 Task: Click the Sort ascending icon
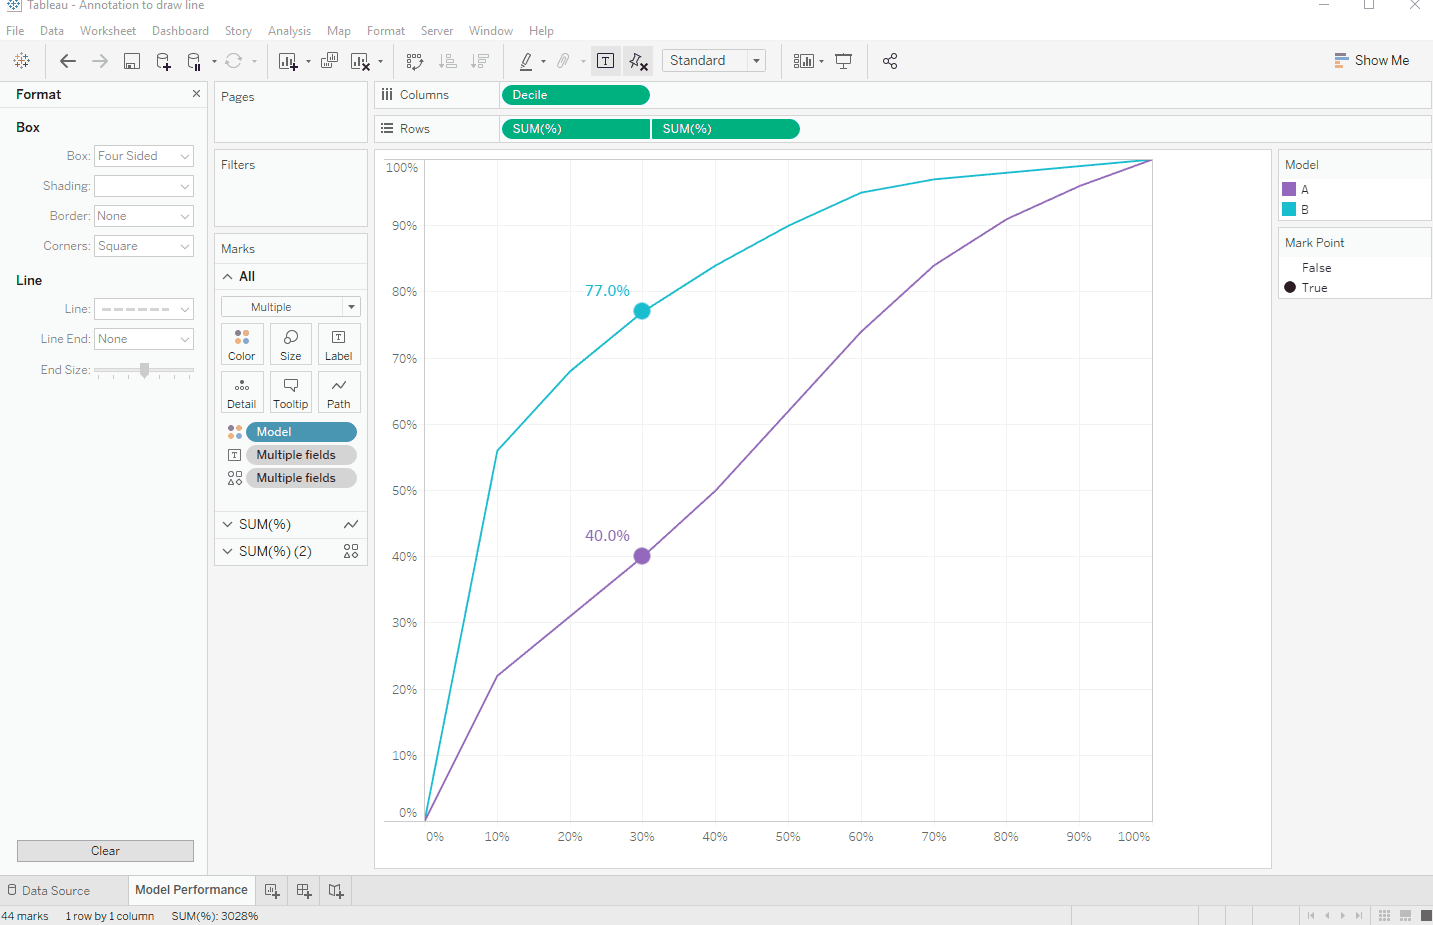(448, 61)
